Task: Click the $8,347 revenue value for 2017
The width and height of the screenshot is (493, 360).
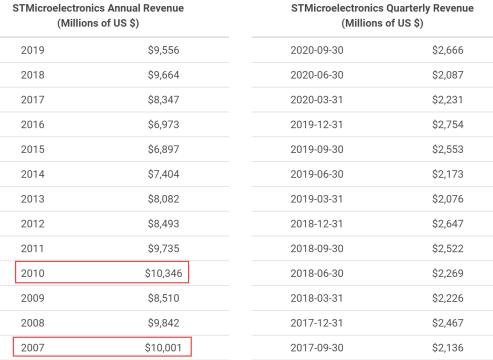Action: (163, 100)
